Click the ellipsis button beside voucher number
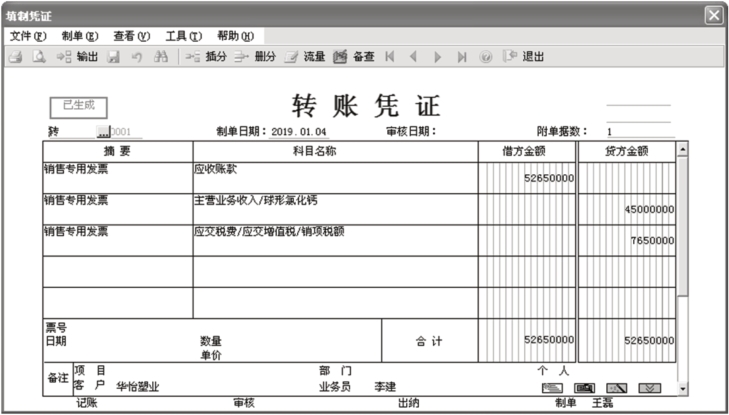This screenshot has width=729, height=415. [x=103, y=132]
